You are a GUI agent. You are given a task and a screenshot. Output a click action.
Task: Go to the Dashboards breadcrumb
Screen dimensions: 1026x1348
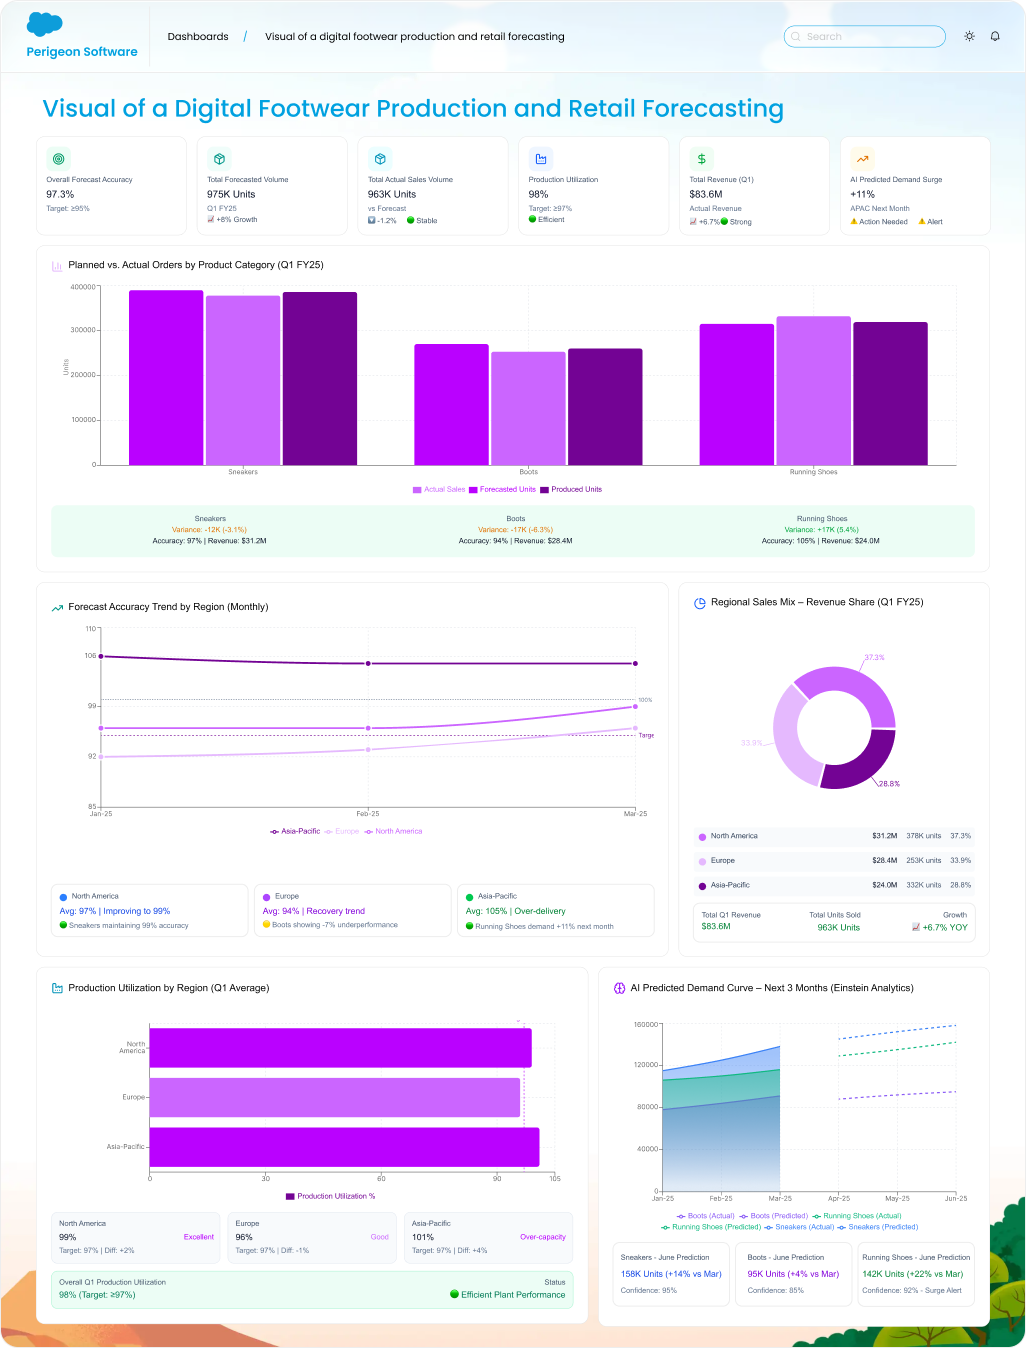pos(198,37)
